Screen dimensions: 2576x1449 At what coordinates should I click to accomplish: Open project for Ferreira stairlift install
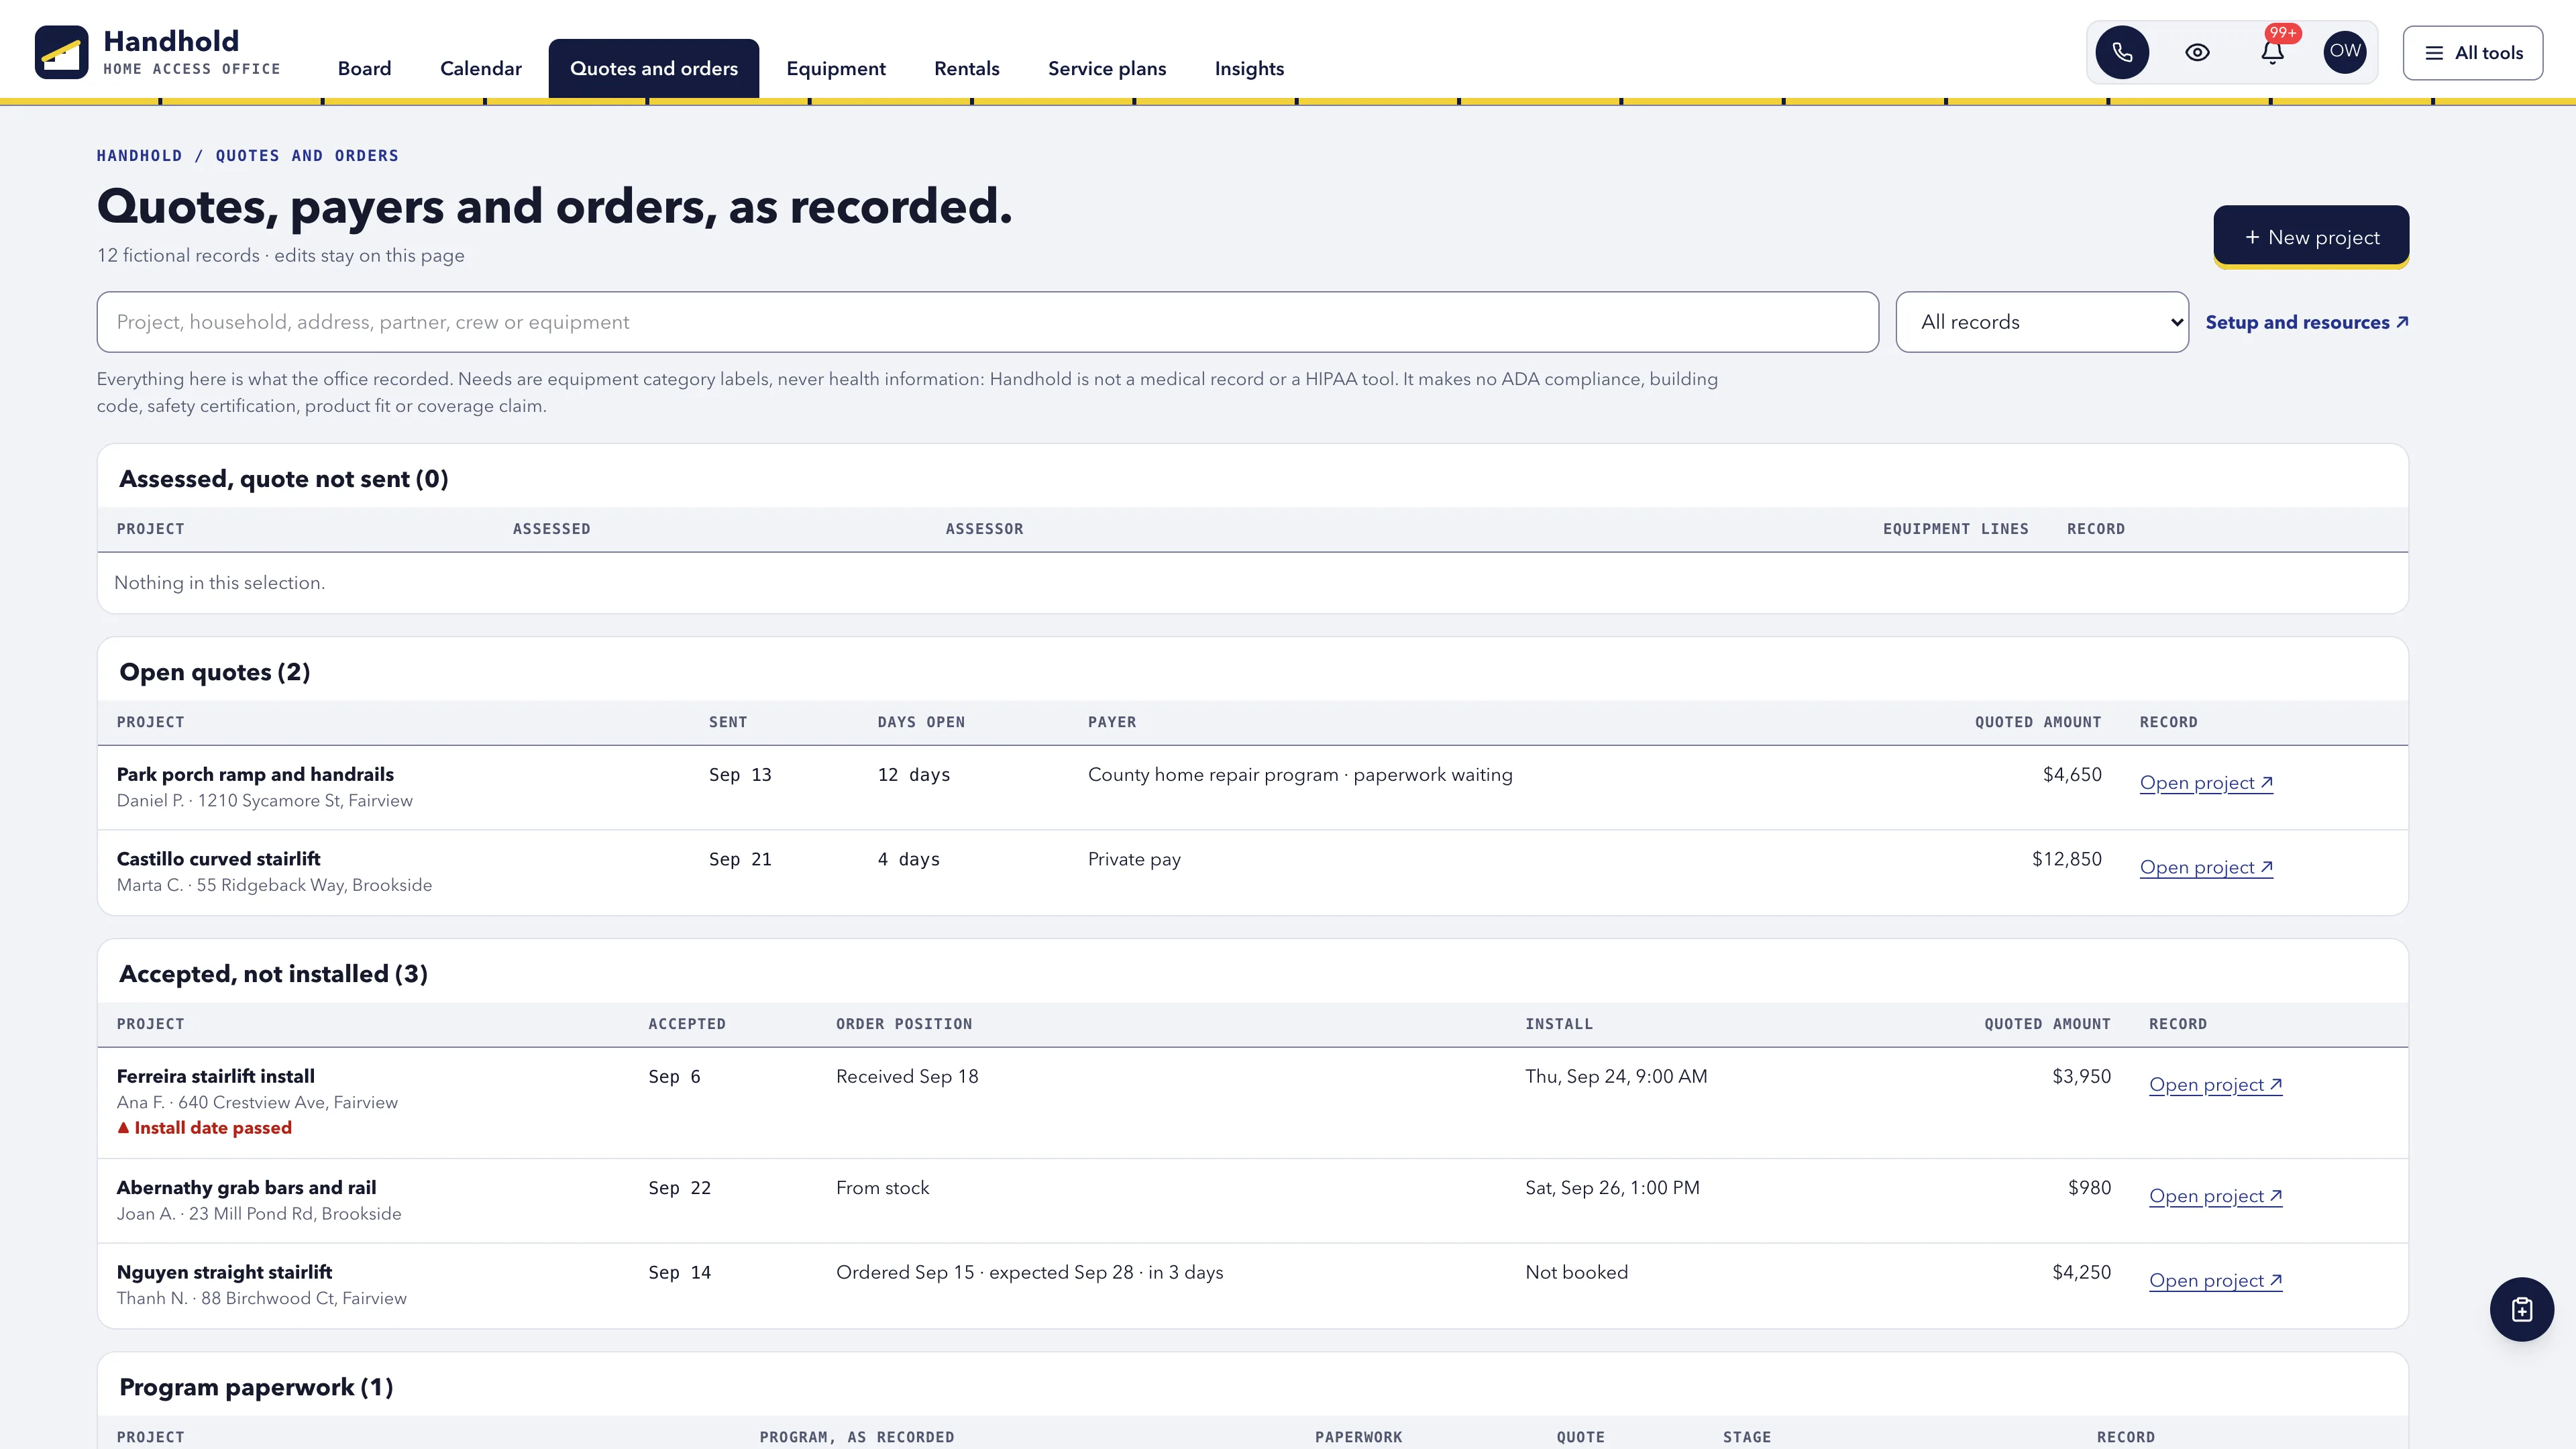2215,1084
